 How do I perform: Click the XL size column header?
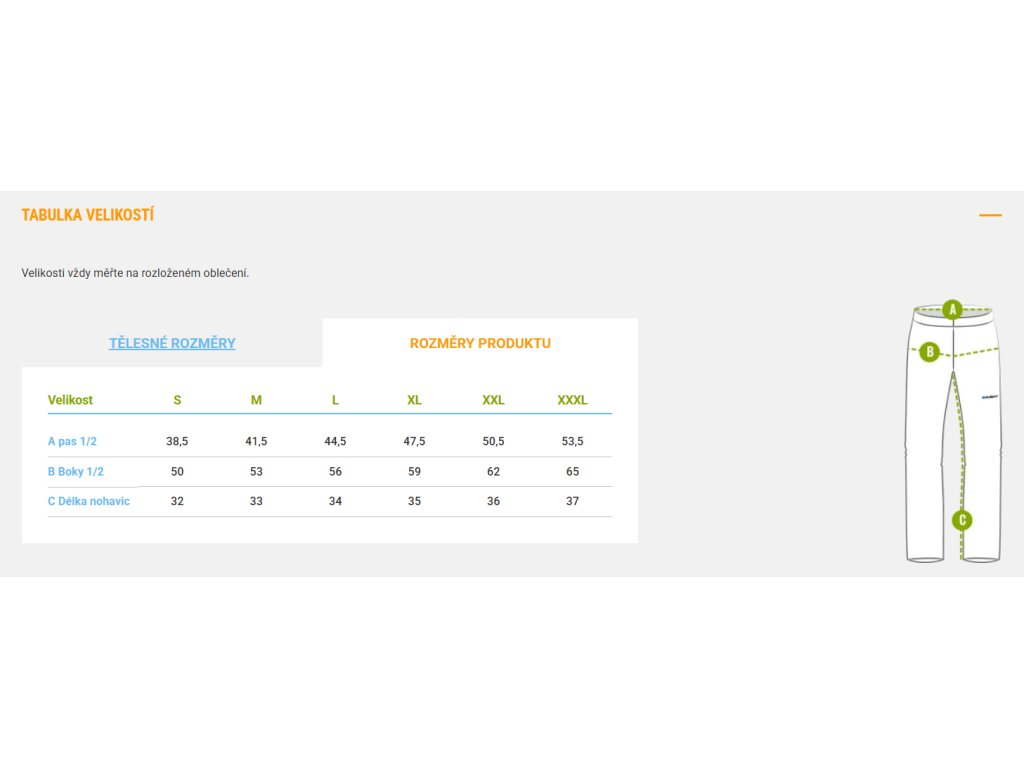pyautogui.click(x=414, y=400)
